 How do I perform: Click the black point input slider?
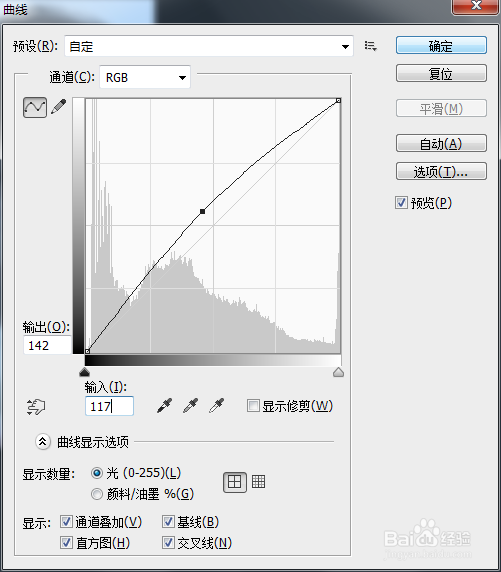tap(84, 372)
